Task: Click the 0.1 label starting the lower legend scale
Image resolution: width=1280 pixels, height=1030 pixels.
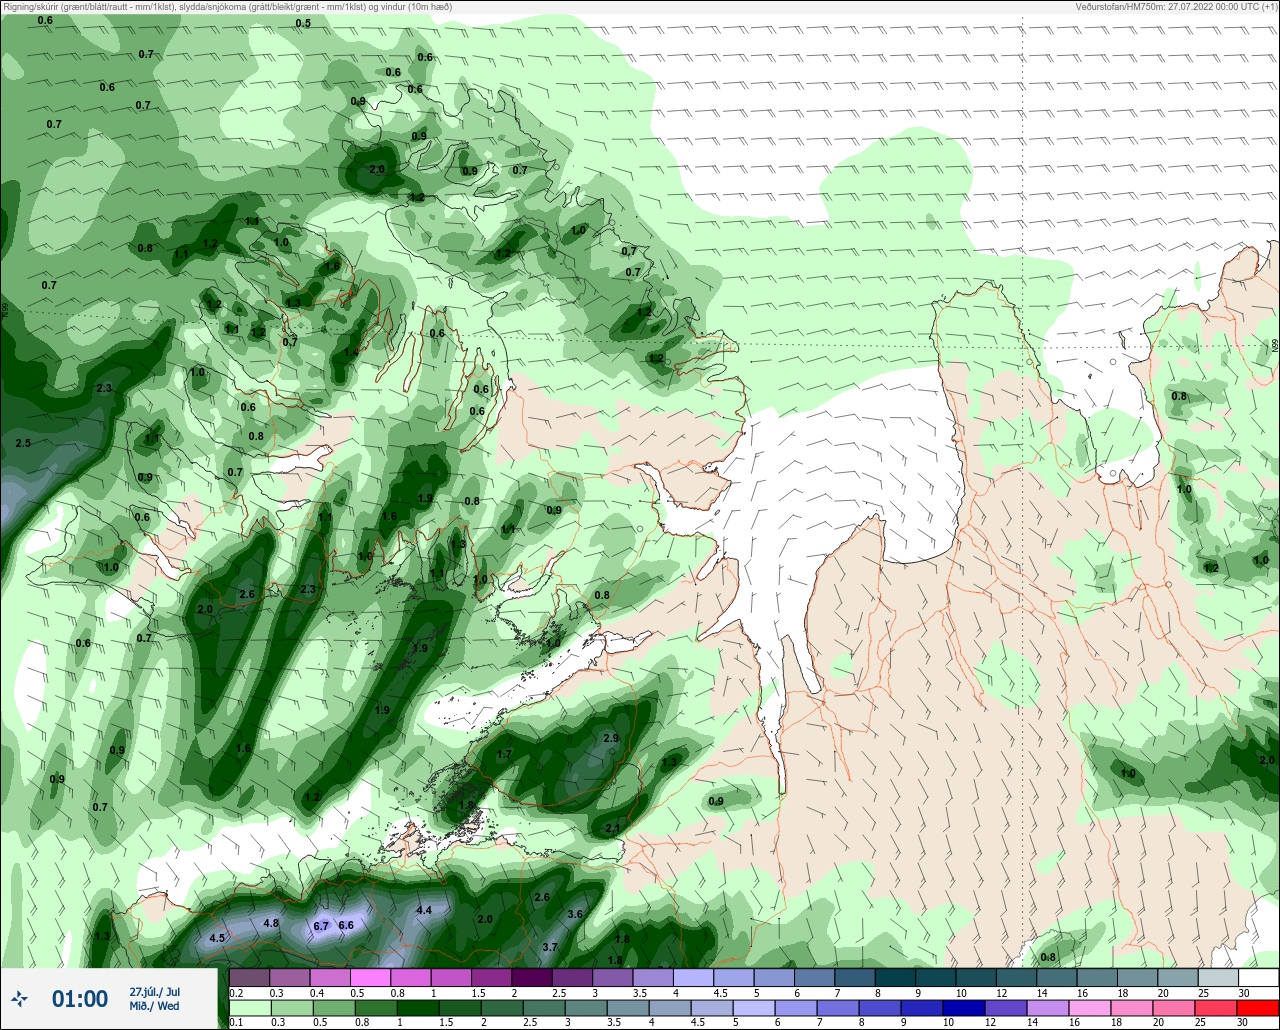Action: point(236,1023)
